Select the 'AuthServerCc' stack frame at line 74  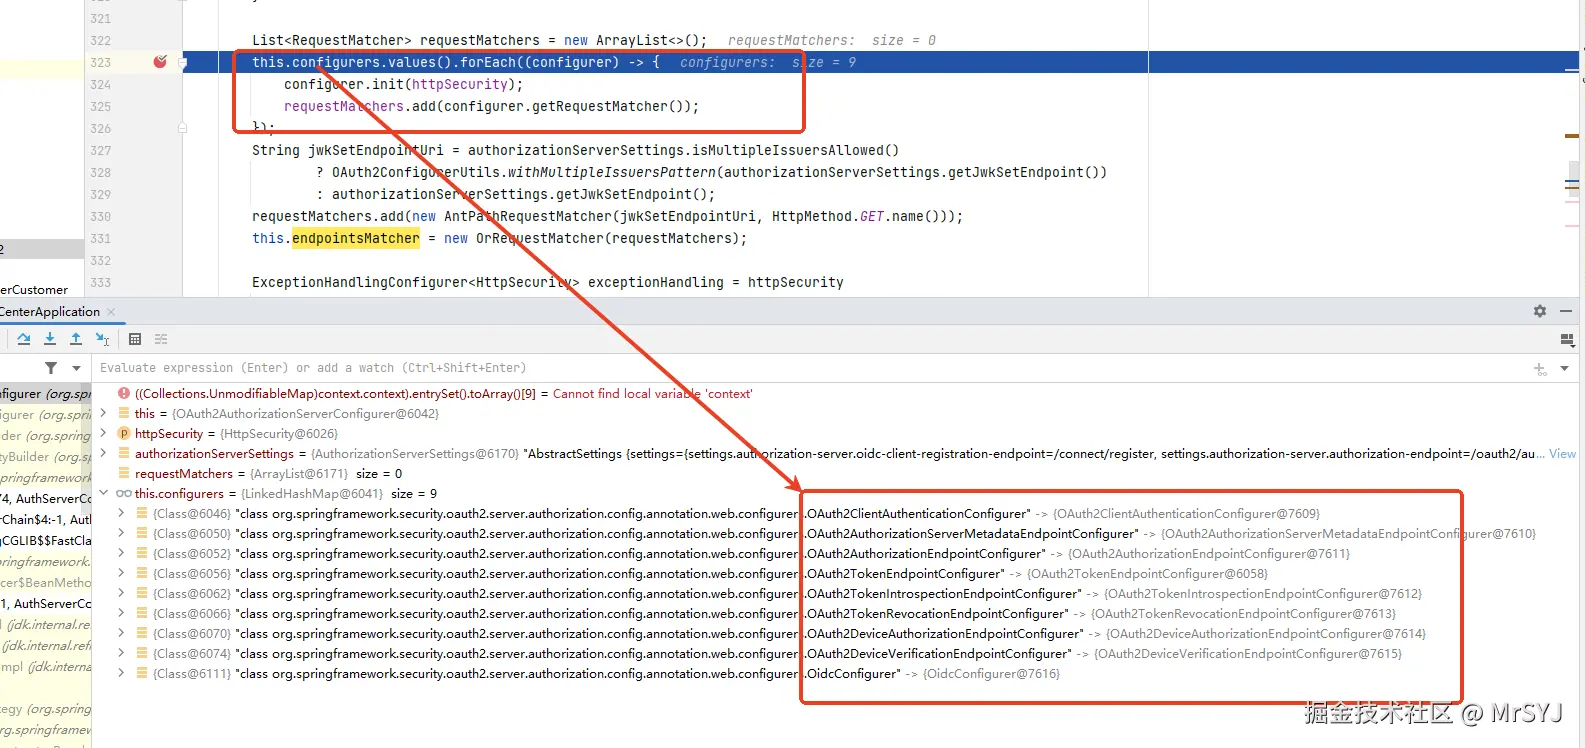pos(46,498)
